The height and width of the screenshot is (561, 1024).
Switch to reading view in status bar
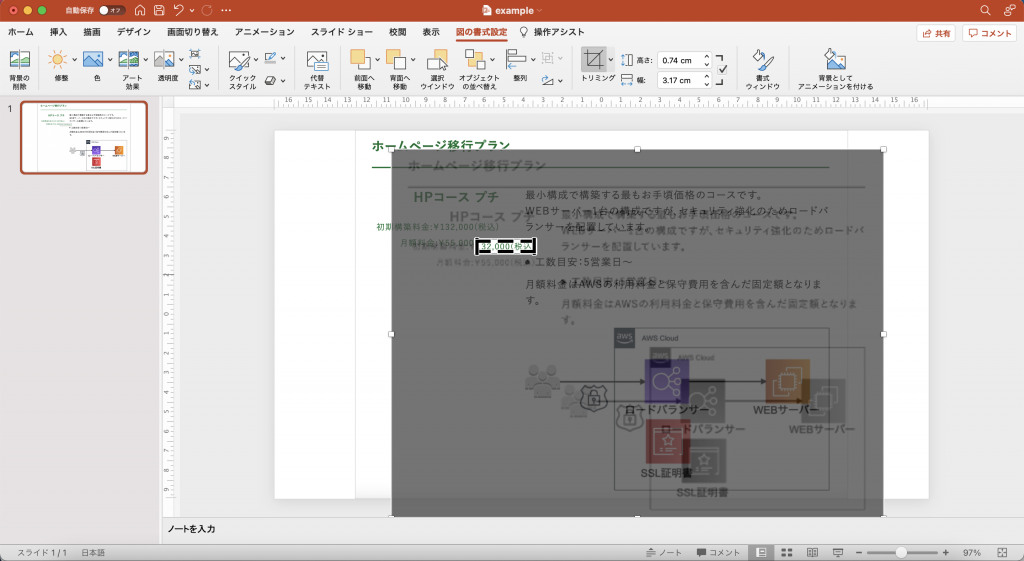click(812, 553)
